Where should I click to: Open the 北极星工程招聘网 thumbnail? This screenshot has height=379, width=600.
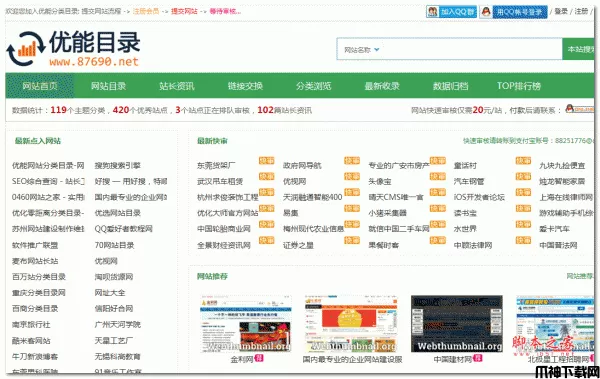pos(555,324)
